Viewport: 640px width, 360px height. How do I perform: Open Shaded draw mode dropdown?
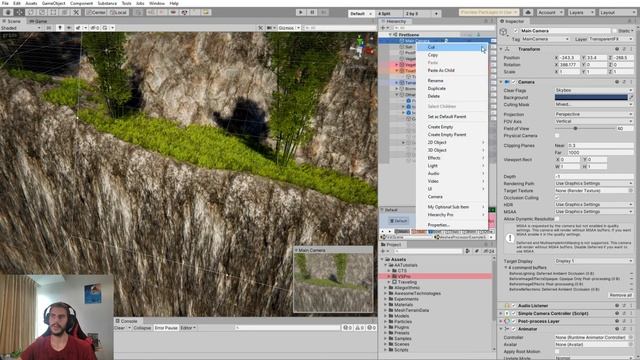coord(21,28)
